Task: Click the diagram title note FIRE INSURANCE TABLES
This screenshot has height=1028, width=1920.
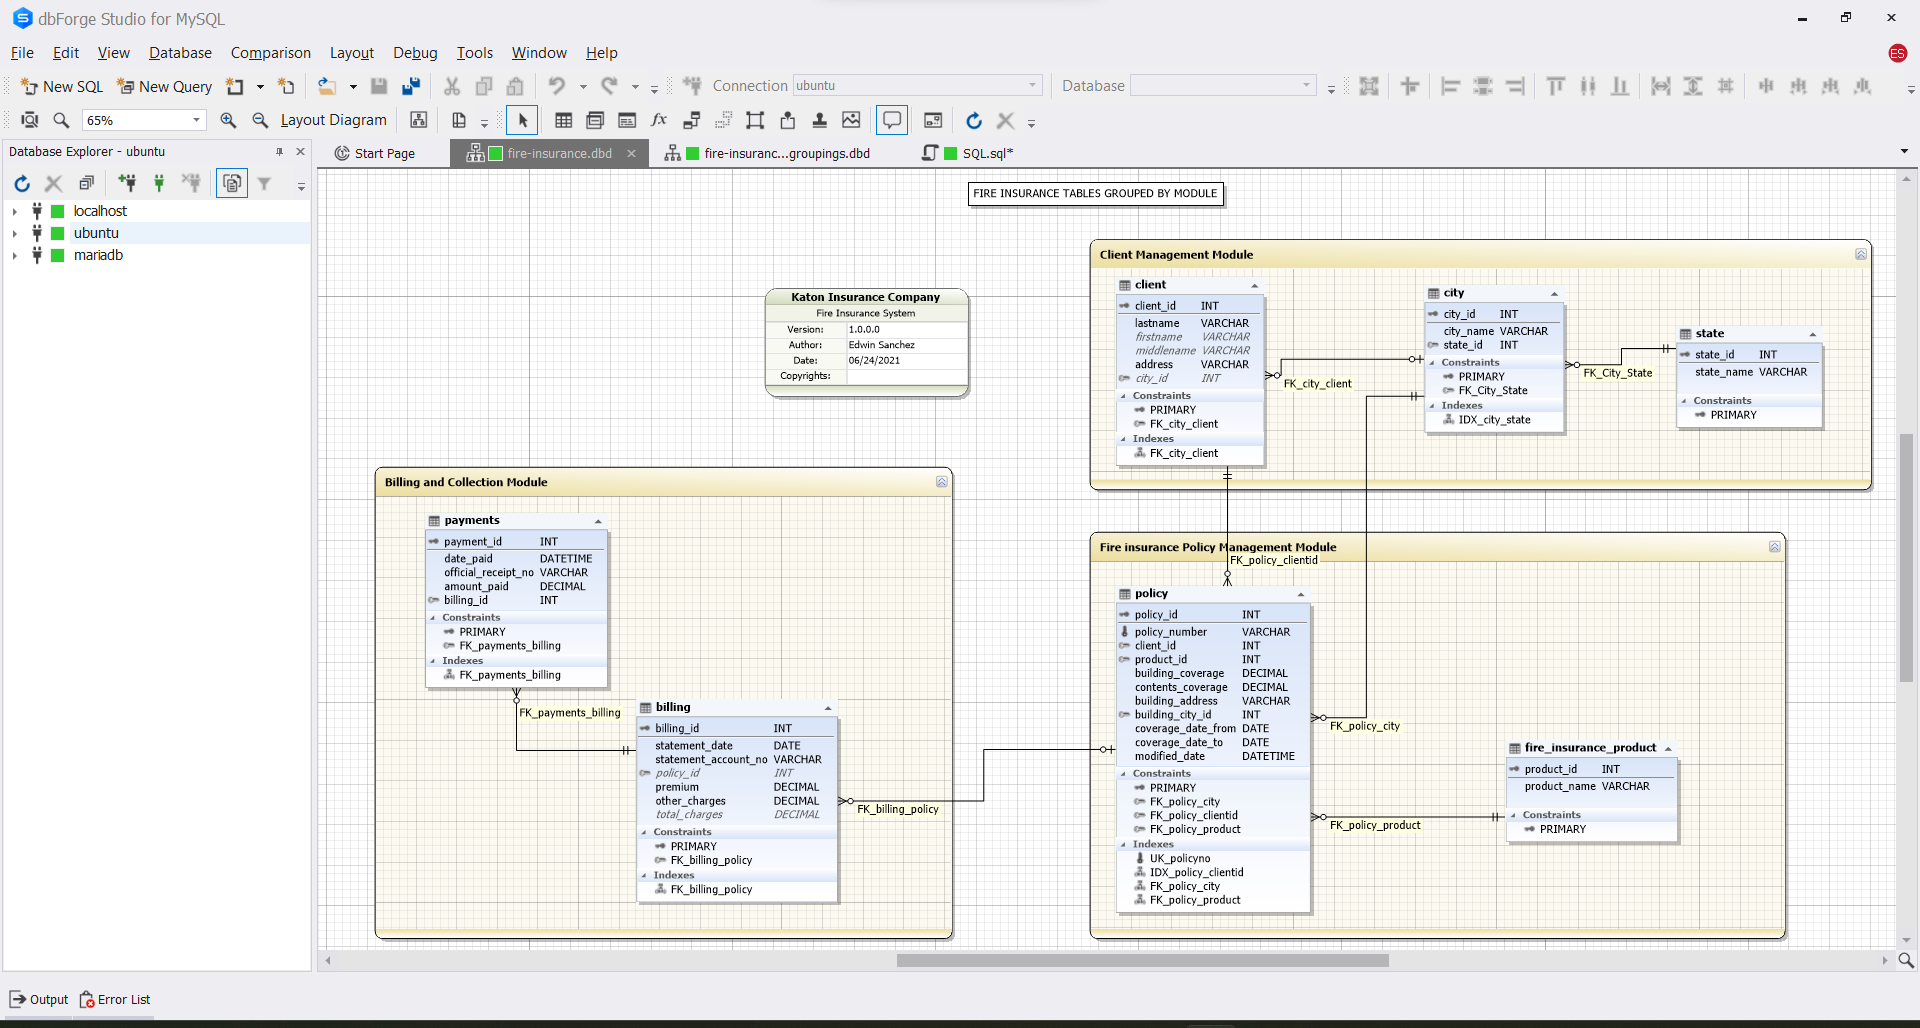Action: pyautogui.click(x=1095, y=194)
